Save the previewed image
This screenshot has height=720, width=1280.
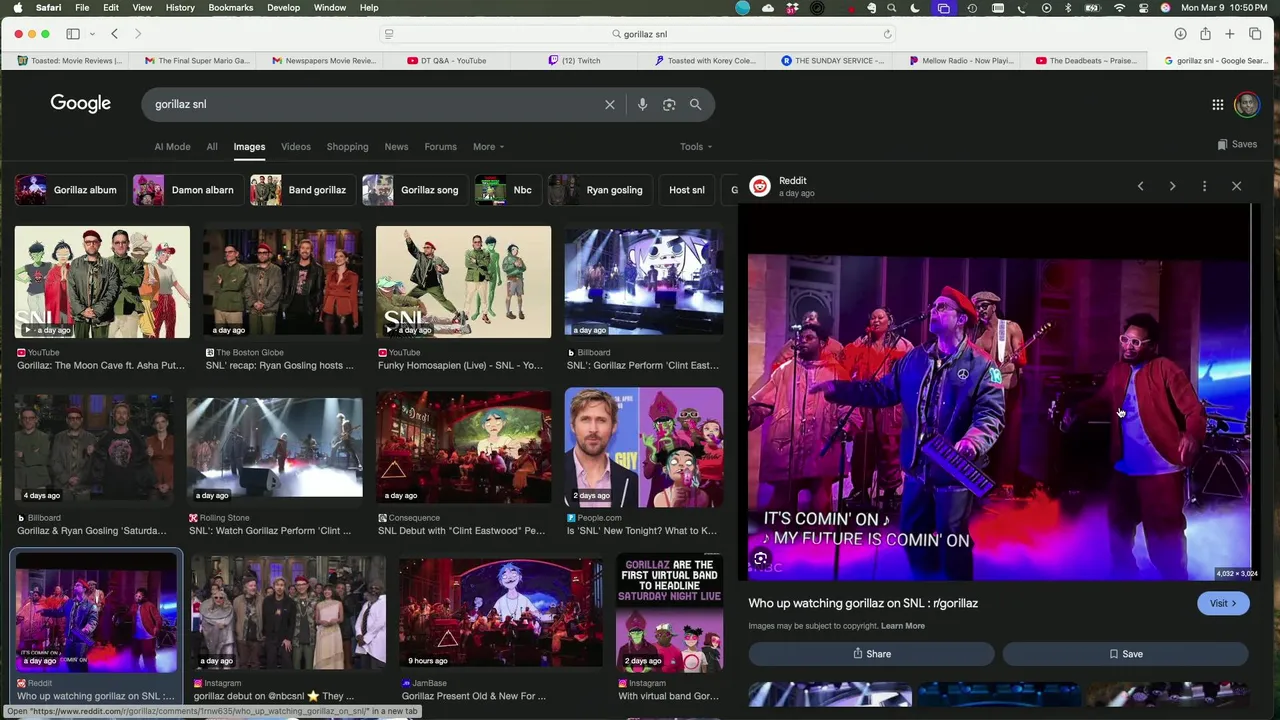(x=1125, y=654)
